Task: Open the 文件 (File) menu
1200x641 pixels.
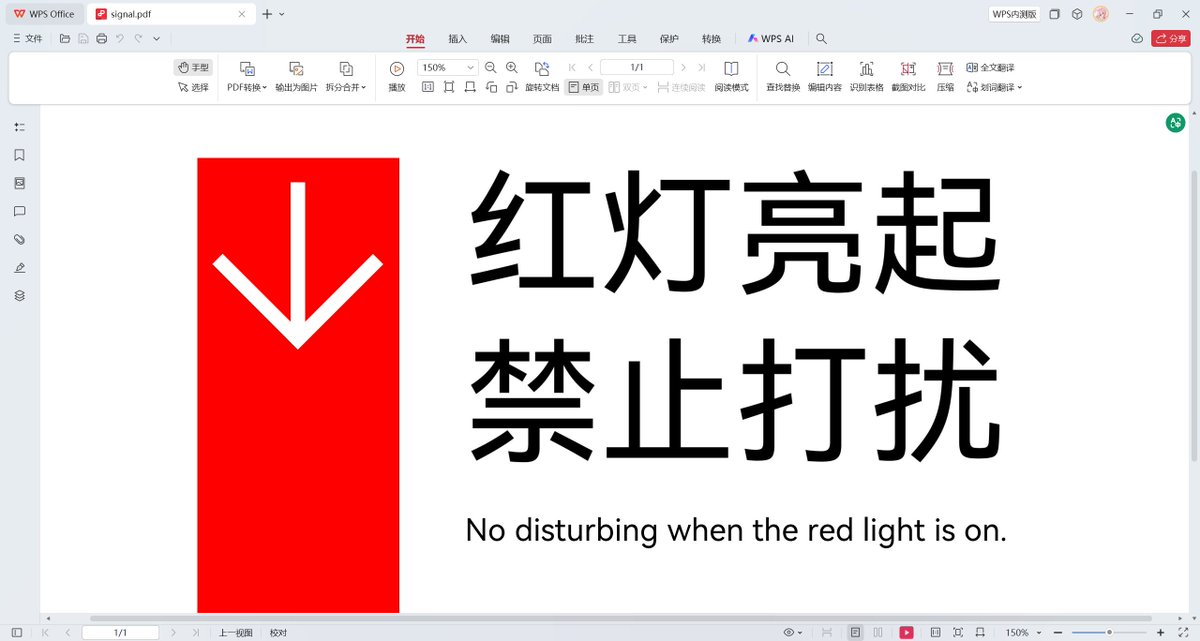Action: (31, 38)
